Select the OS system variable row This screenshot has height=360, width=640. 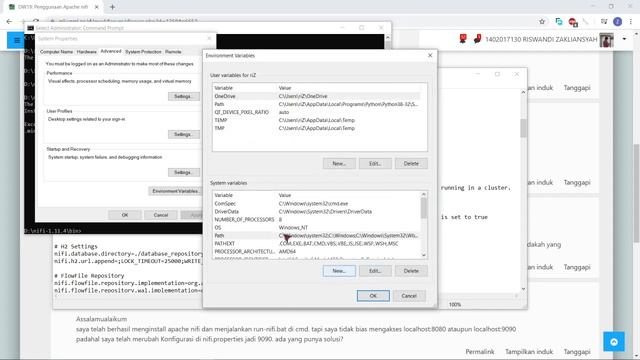(317, 227)
